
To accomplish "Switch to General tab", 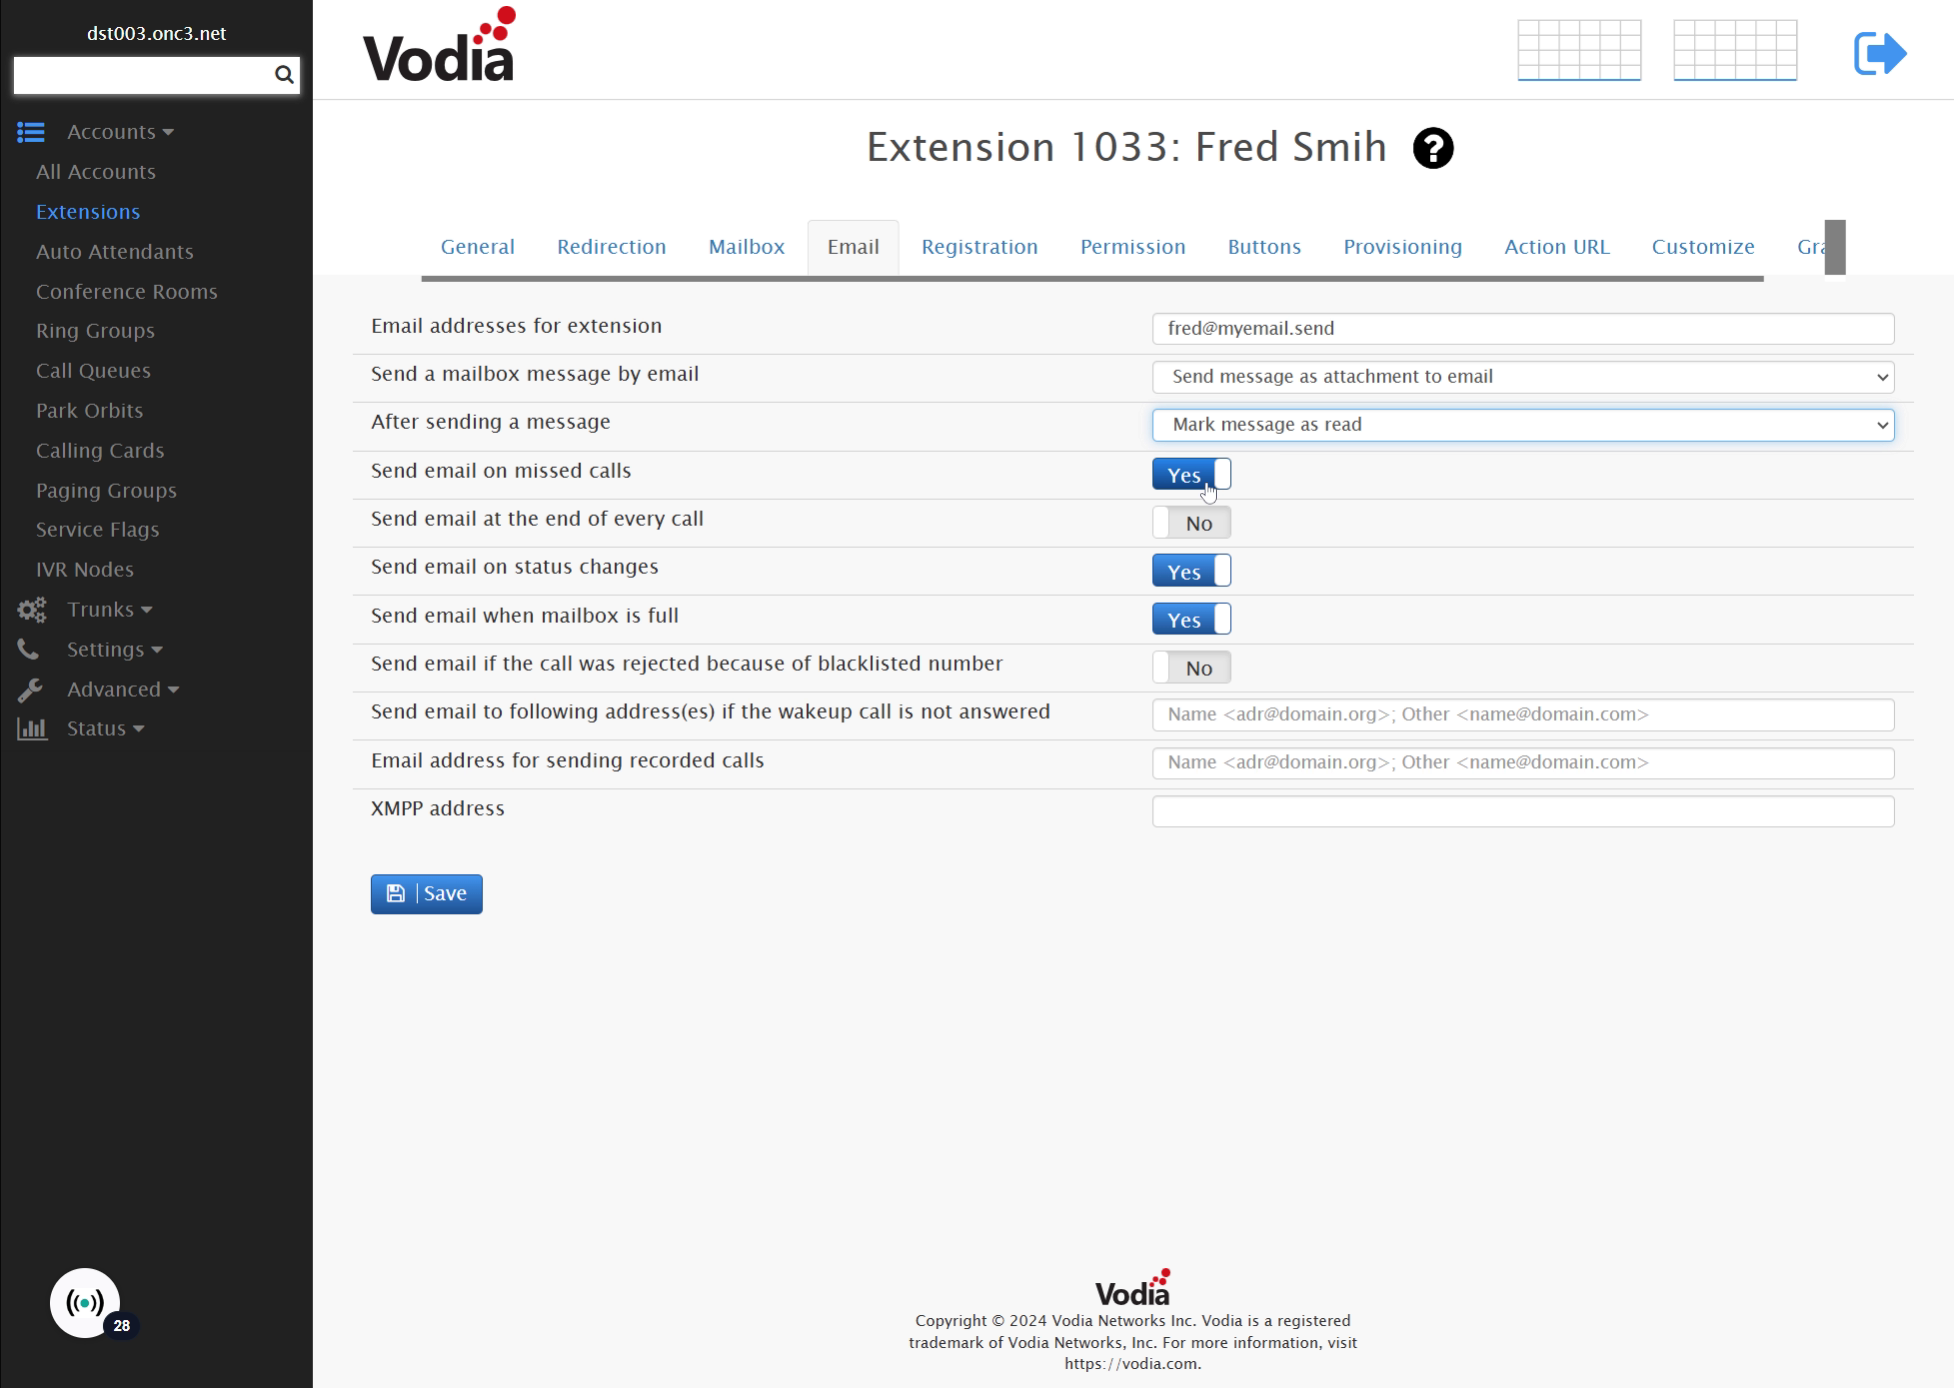I will (476, 246).
